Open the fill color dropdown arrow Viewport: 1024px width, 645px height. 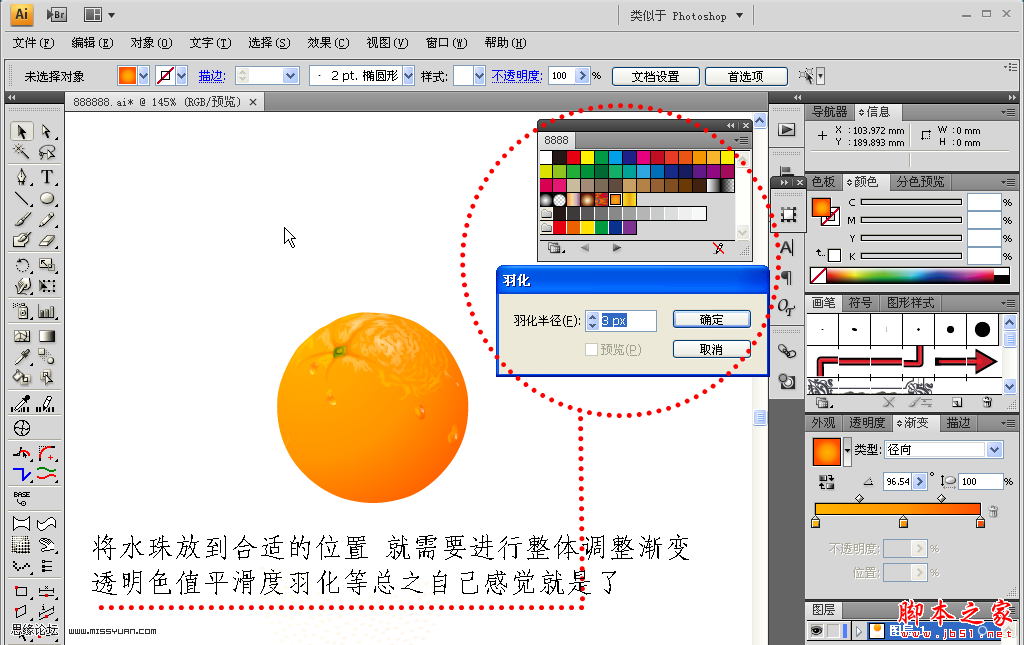coord(144,76)
